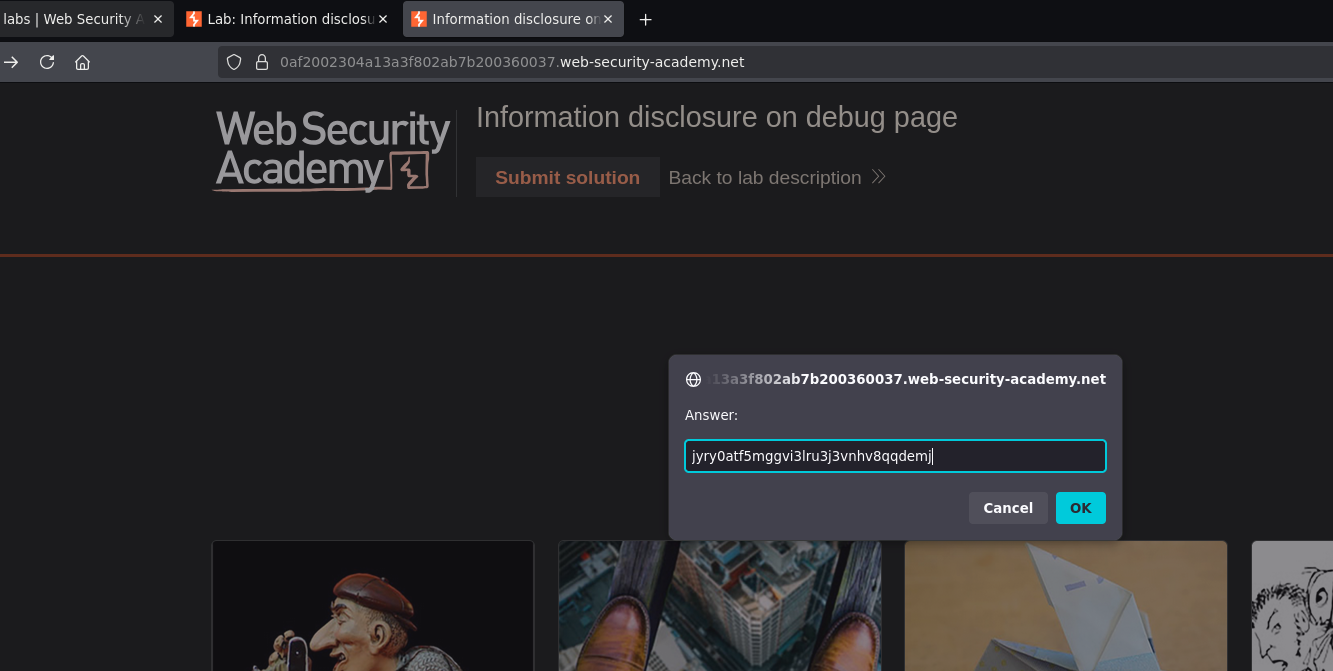Go to browser home page icon
Viewport: 1333px width, 671px height.
pyautogui.click(x=82, y=62)
